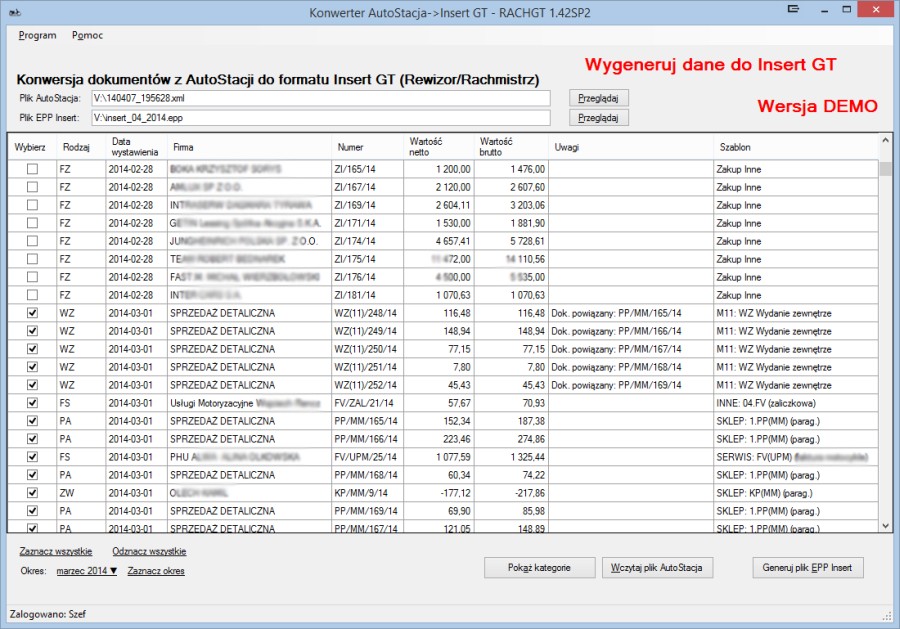Click the Odznacz wszystkie link
This screenshot has height=629, width=900.
[149, 552]
